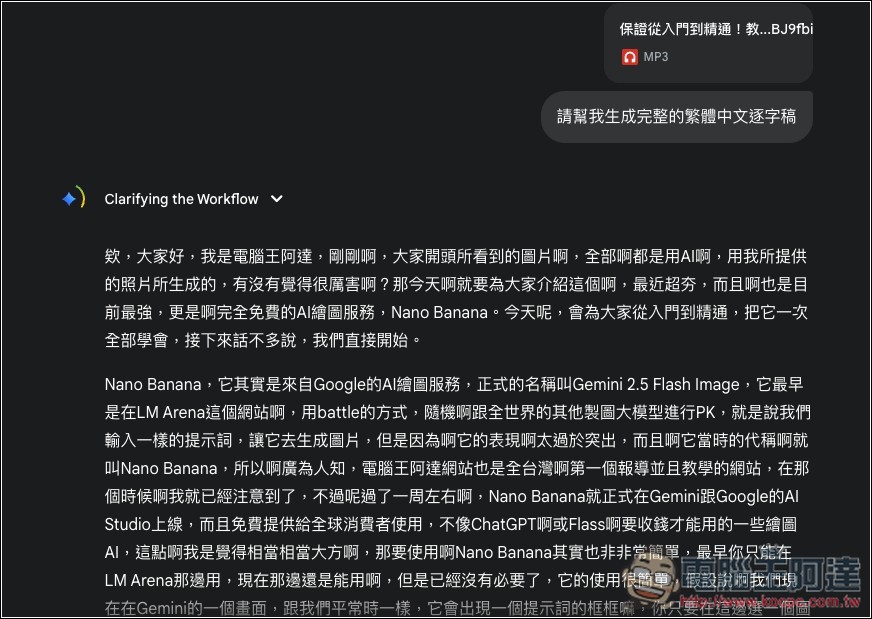Click the line starting 叫Nano Banana，所以啊廣為人知
872x619 pixels.
pos(457,468)
